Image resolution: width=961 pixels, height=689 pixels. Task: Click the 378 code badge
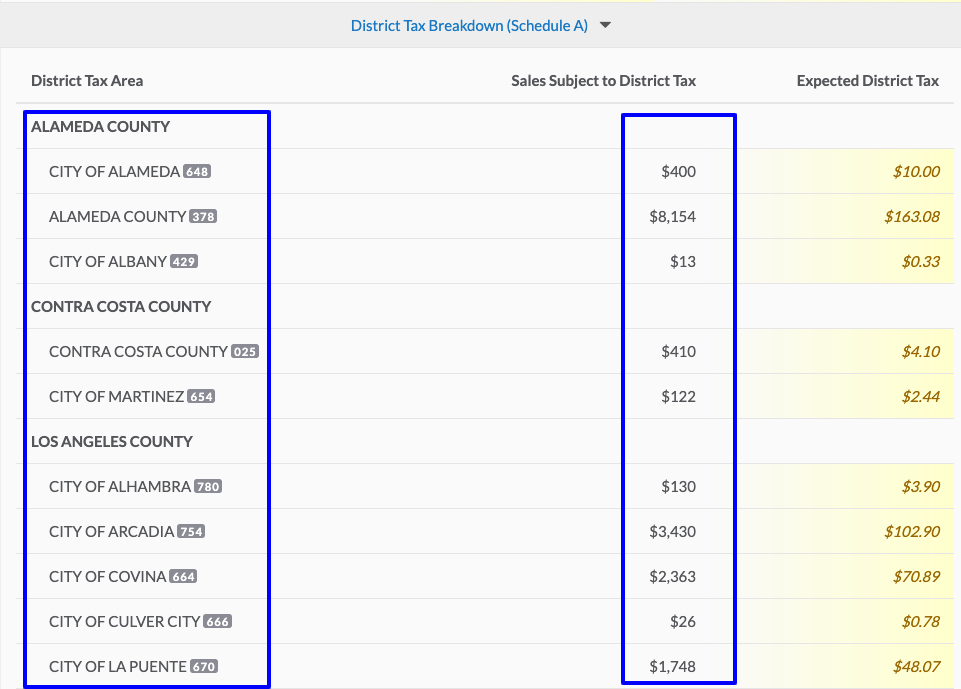pos(203,216)
